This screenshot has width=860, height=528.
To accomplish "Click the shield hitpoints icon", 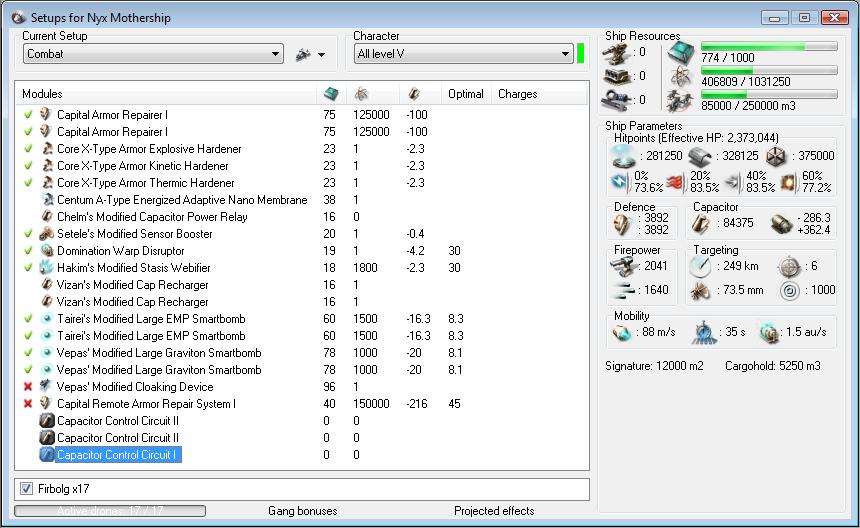I will 625,156.
